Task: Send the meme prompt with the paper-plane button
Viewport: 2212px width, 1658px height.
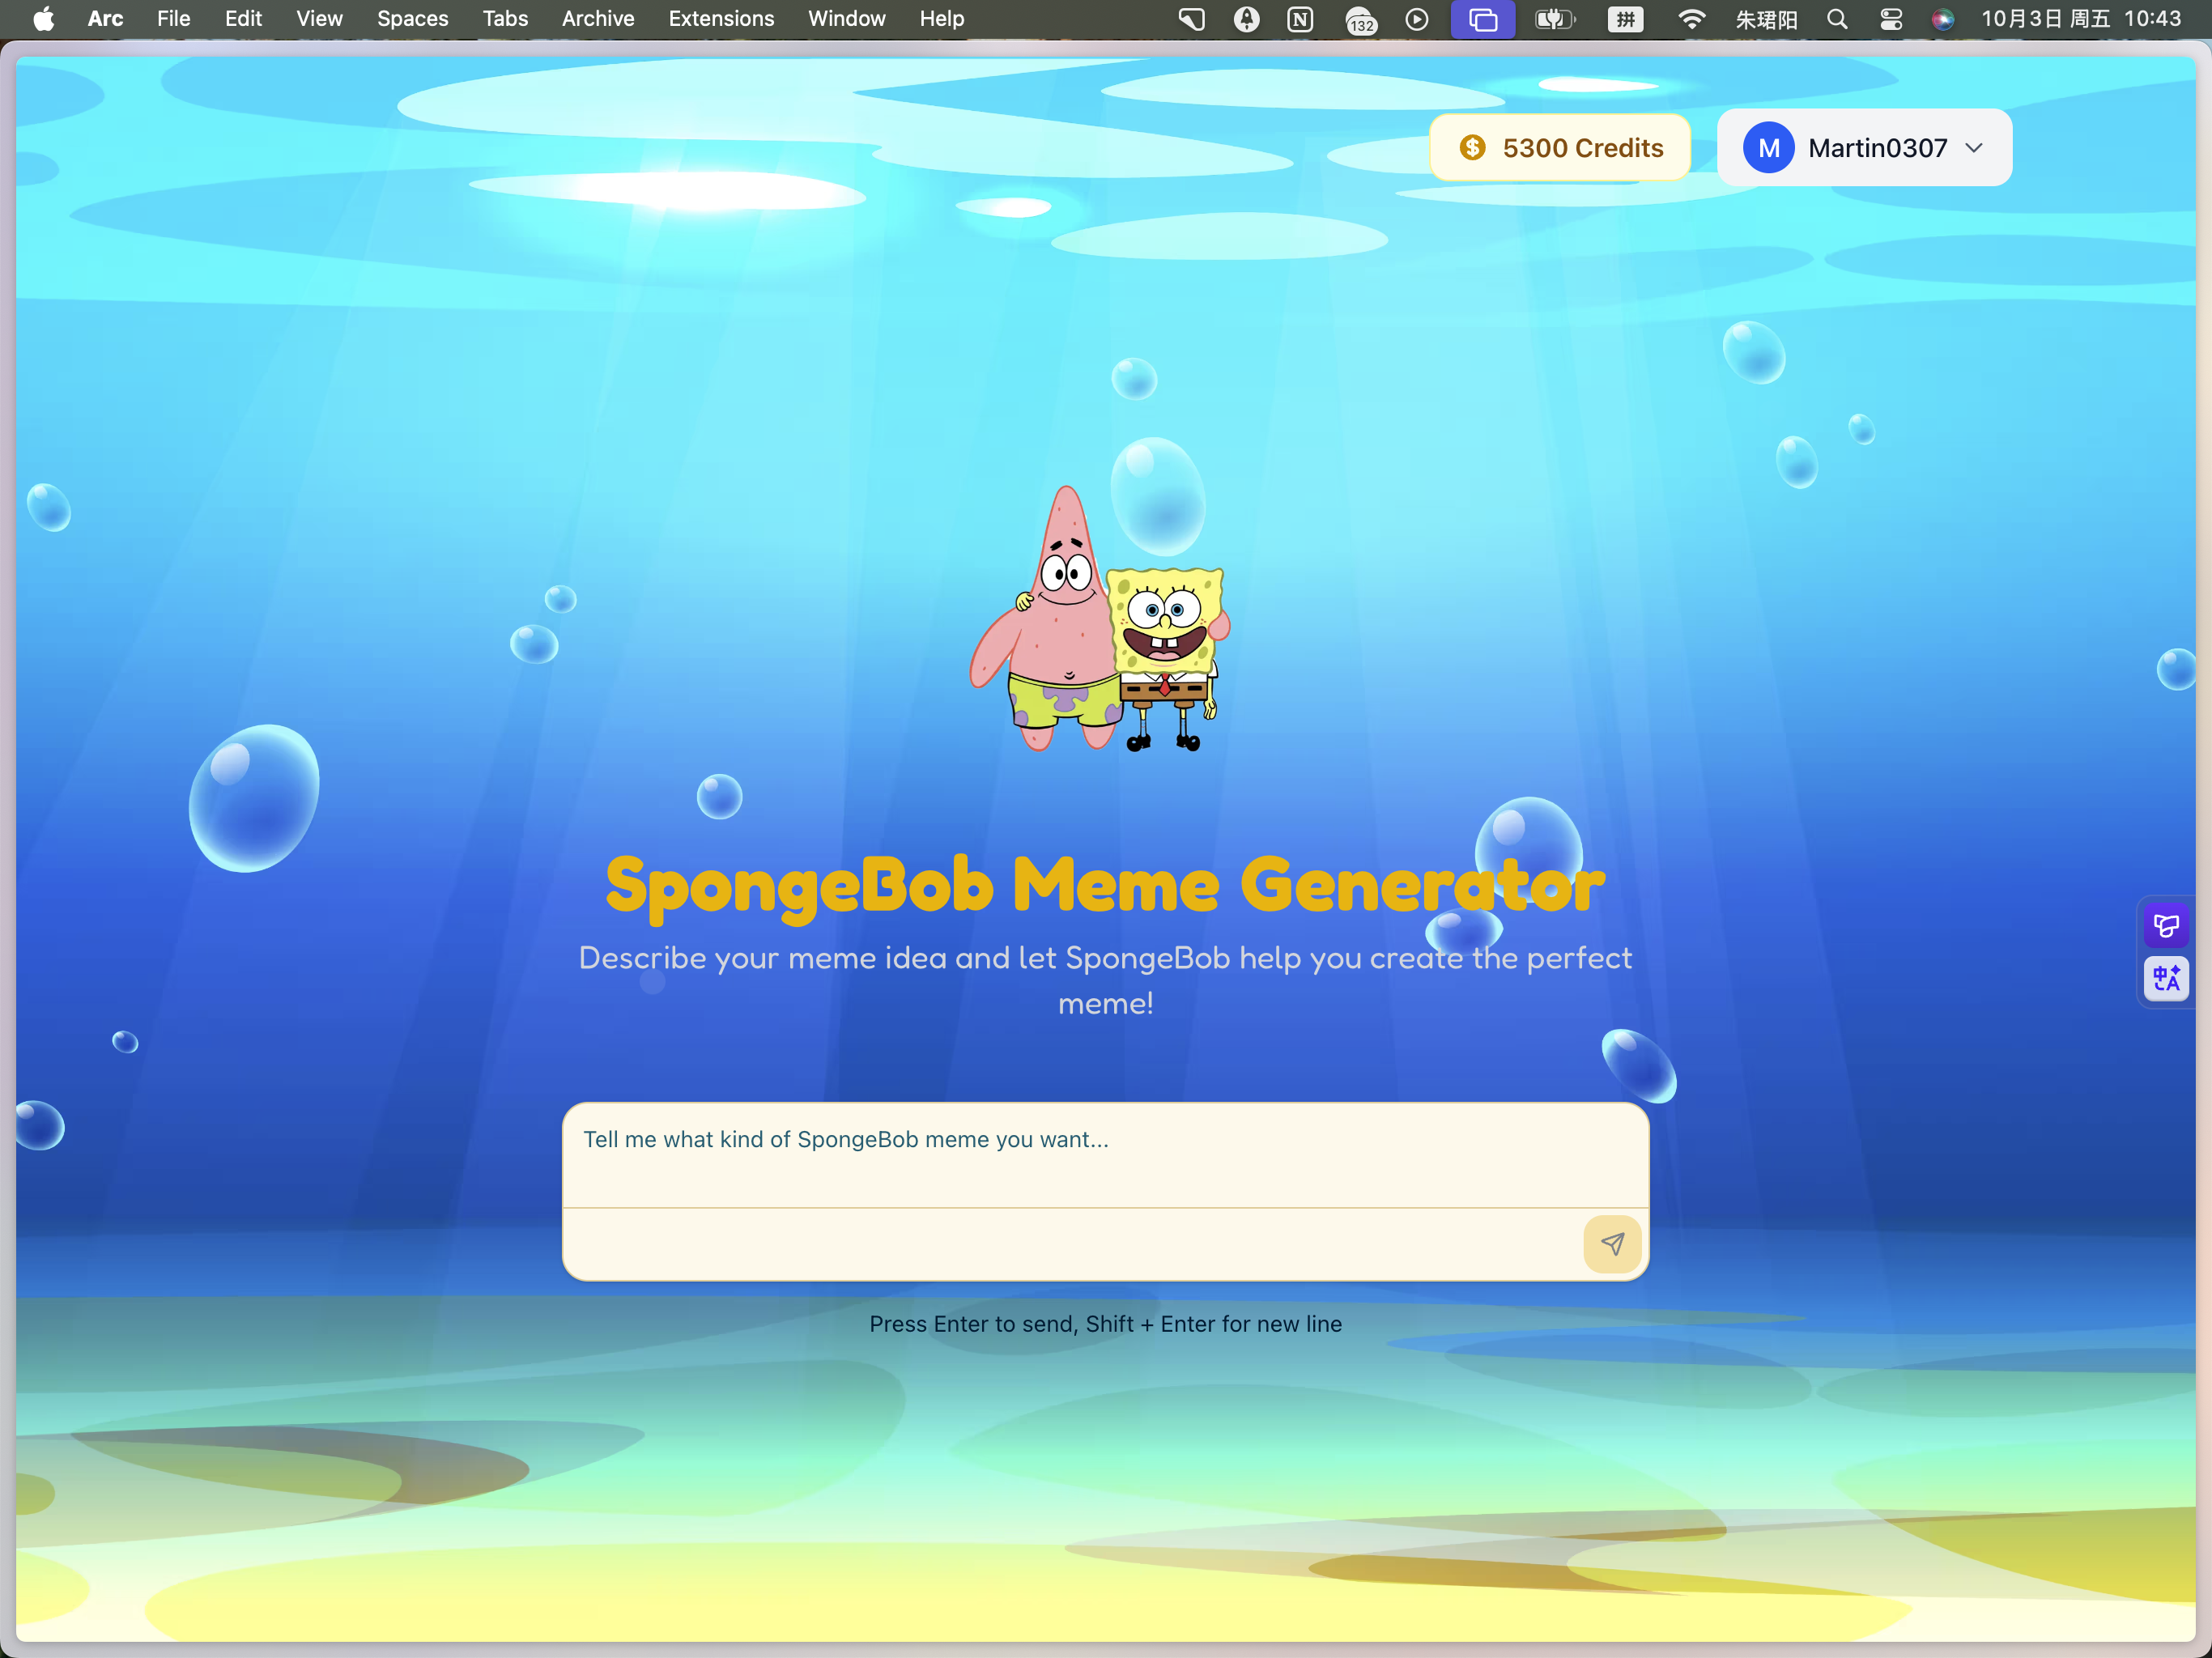Action: point(1611,1243)
